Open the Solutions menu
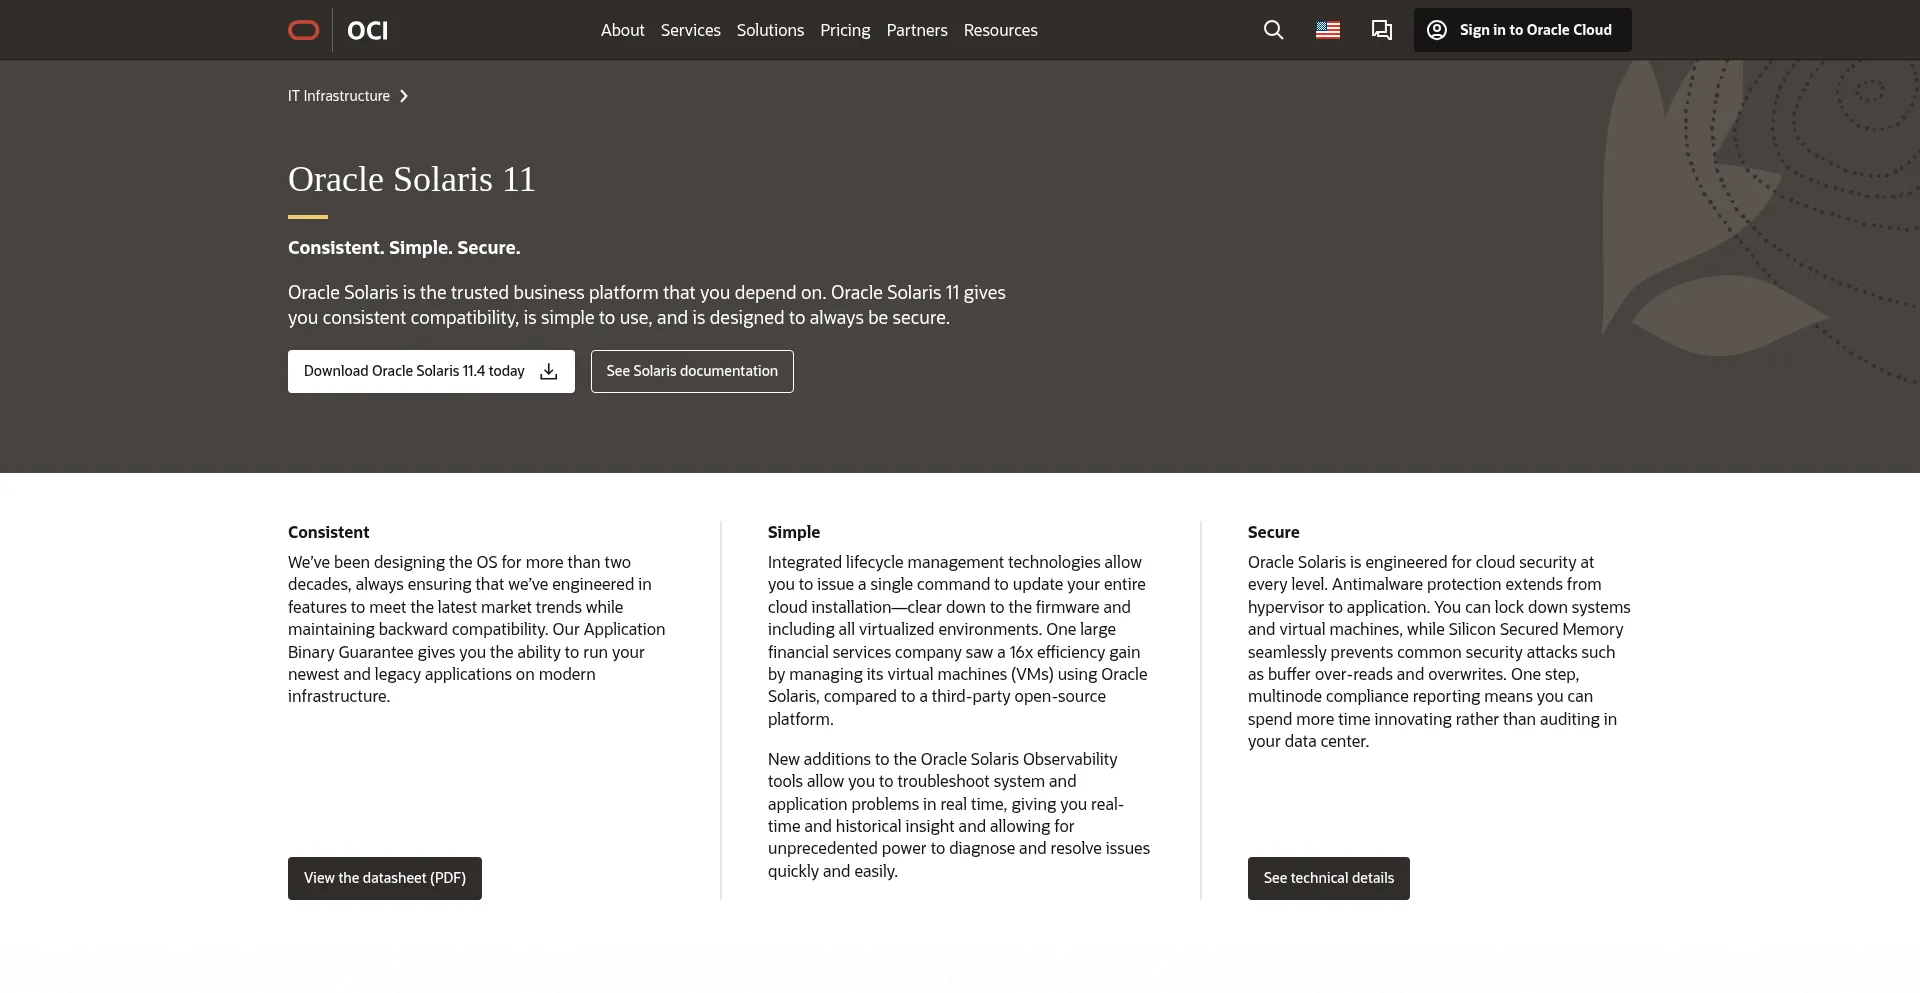1920x993 pixels. pyautogui.click(x=770, y=30)
